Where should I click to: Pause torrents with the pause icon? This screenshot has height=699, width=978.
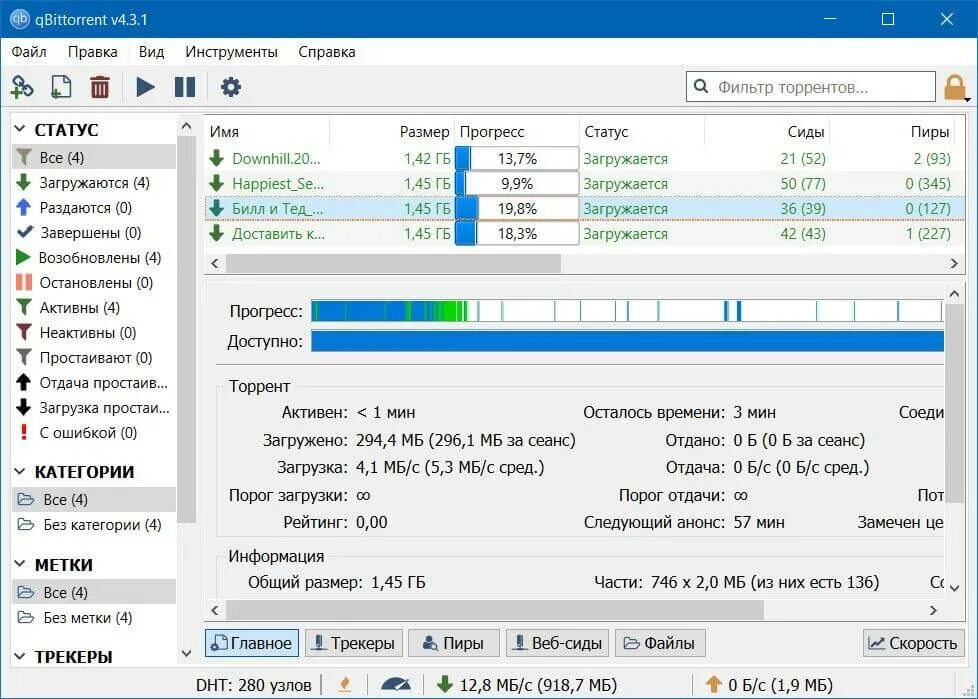click(x=185, y=87)
